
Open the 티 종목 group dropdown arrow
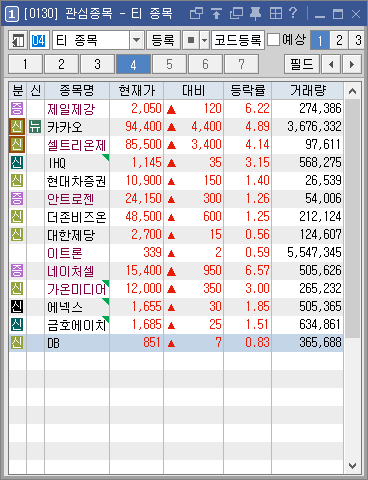[136, 41]
